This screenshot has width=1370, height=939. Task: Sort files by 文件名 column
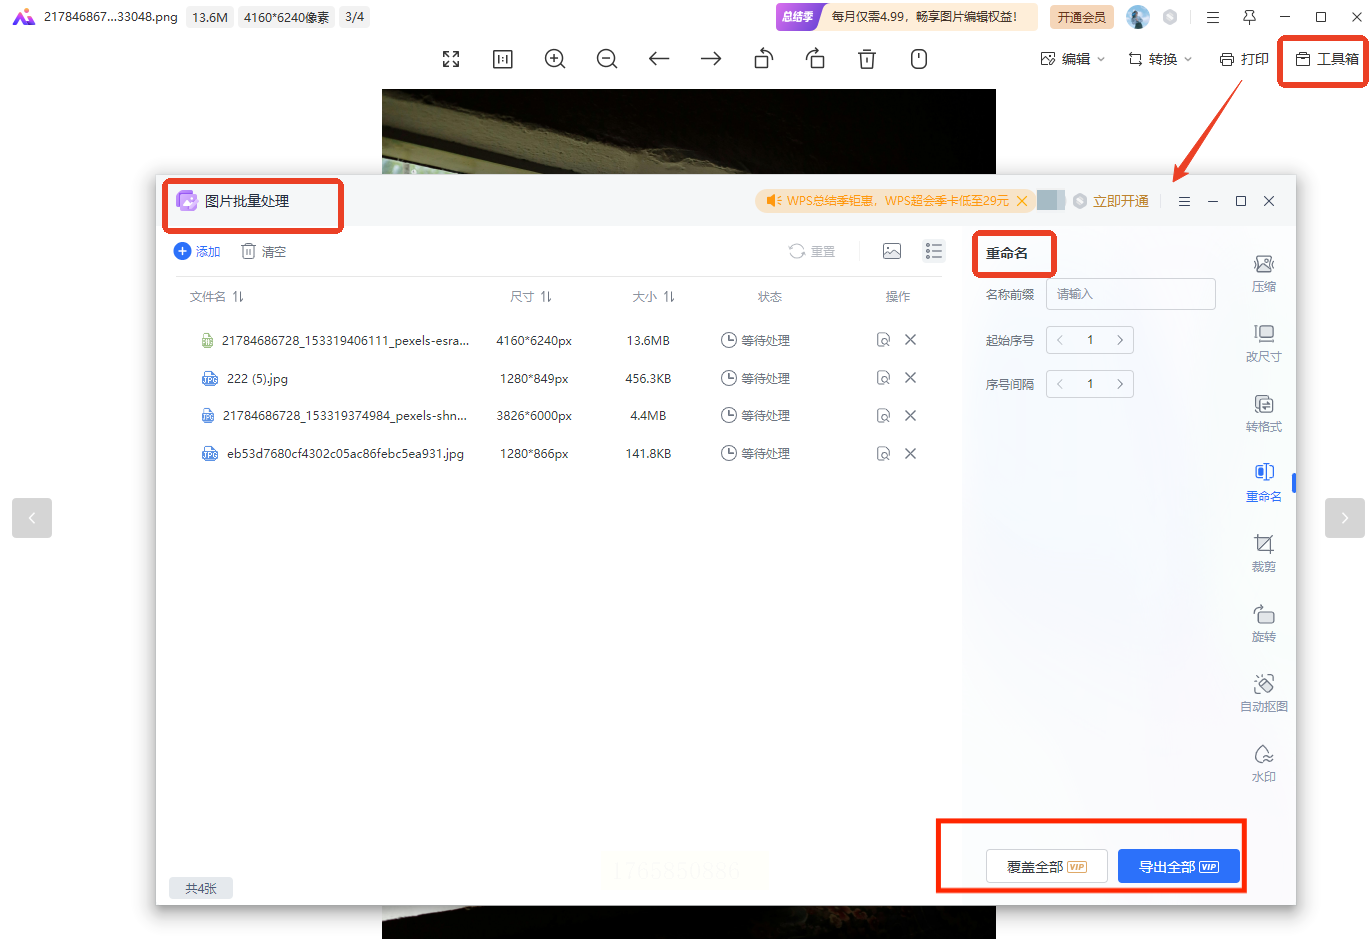click(x=217, y=297)
